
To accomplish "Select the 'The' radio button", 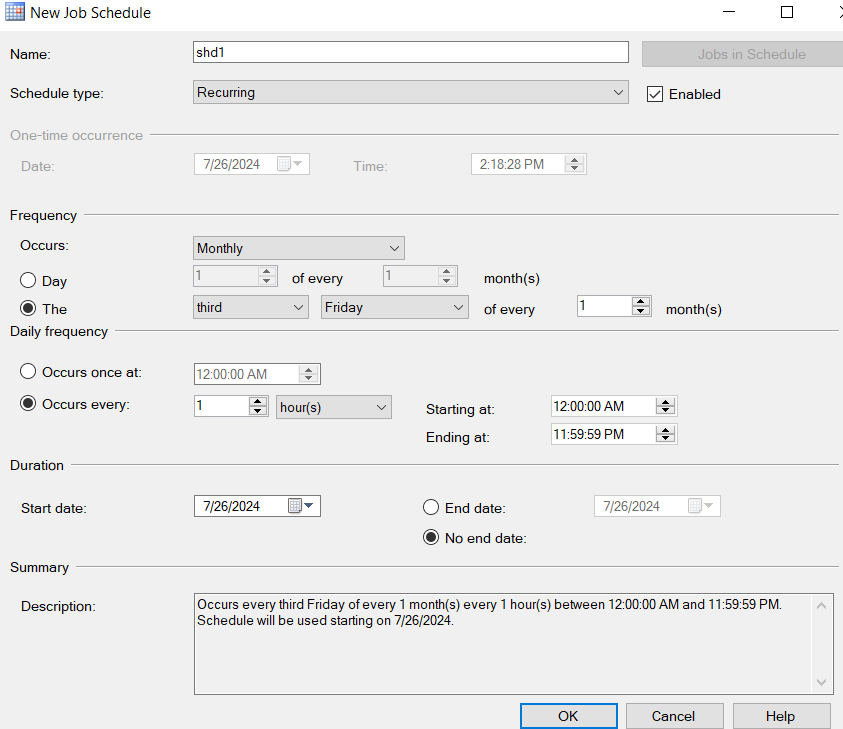I will [x=28, y=308].
